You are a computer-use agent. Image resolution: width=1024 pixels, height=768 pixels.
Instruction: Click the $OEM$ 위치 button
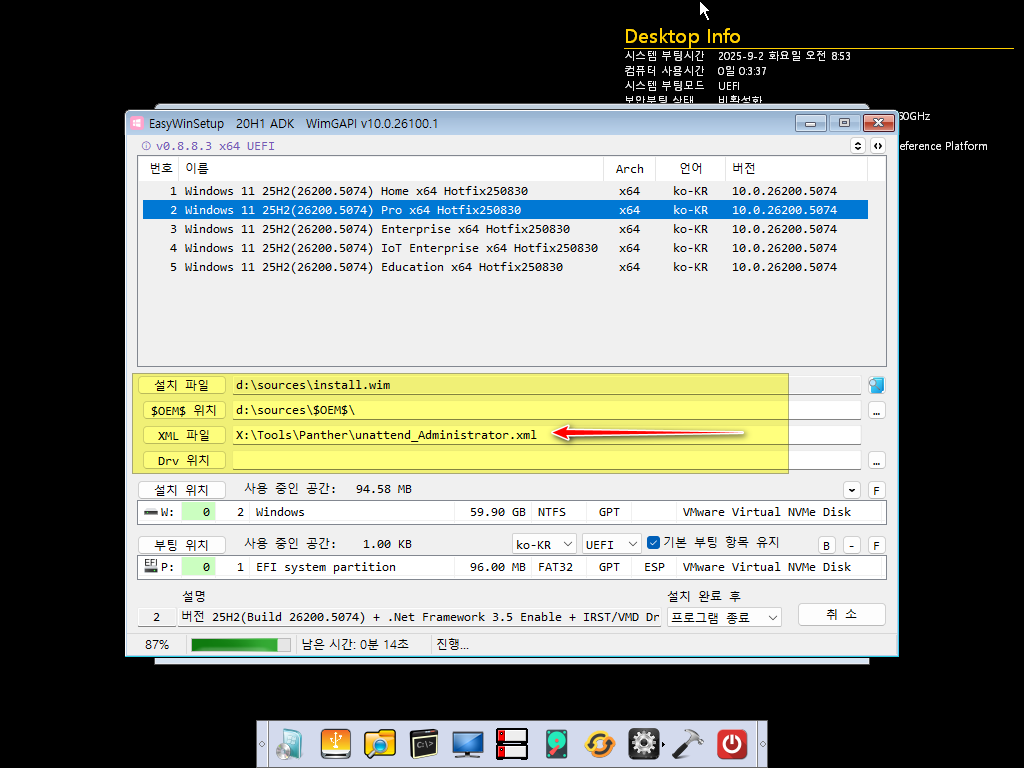coord(184,410)
